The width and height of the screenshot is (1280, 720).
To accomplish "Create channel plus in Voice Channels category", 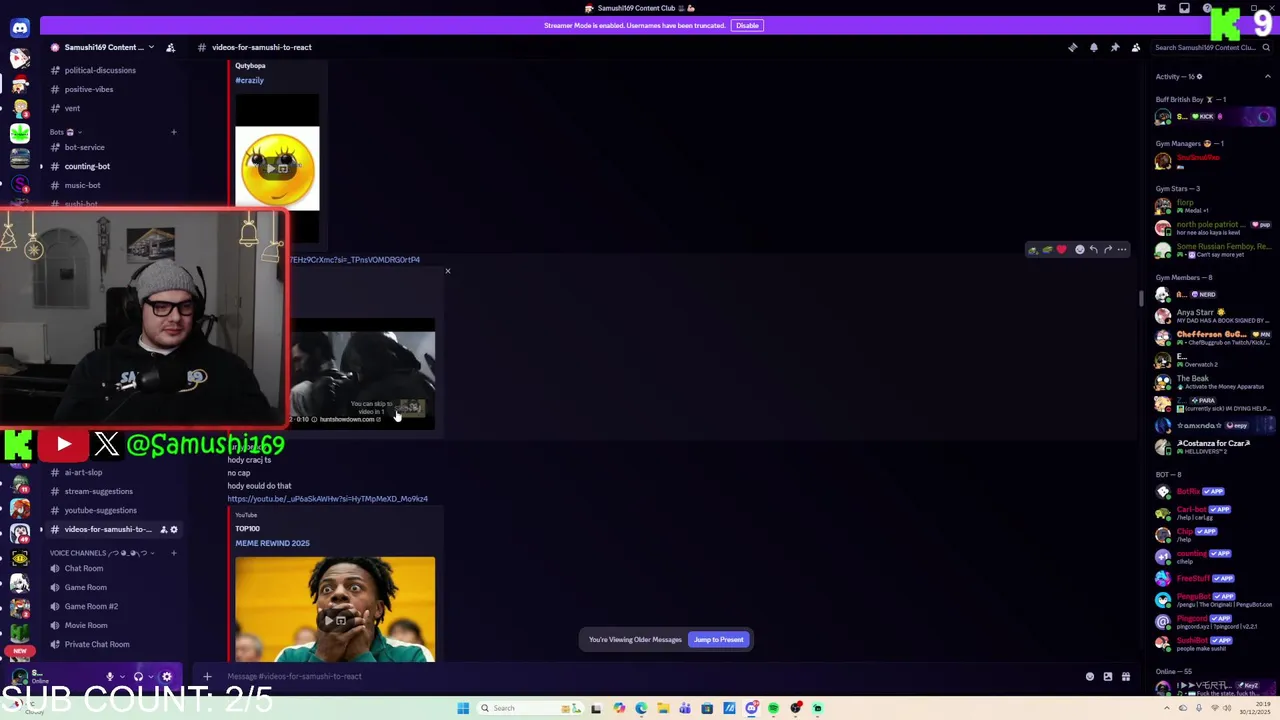I will (x=173, y=553).
